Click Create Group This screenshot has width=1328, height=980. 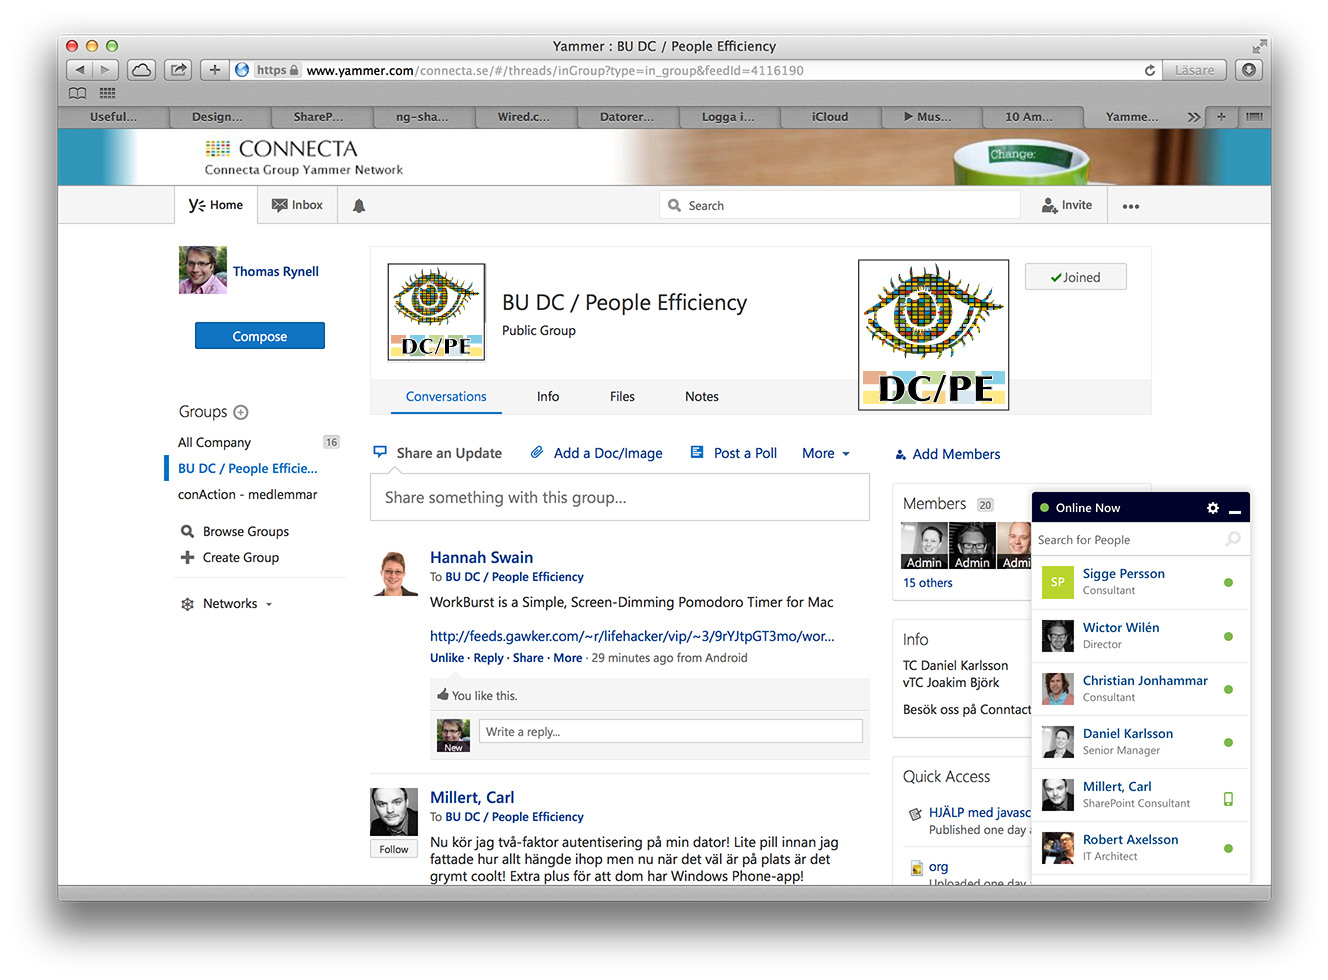click(x=230, y=558)
